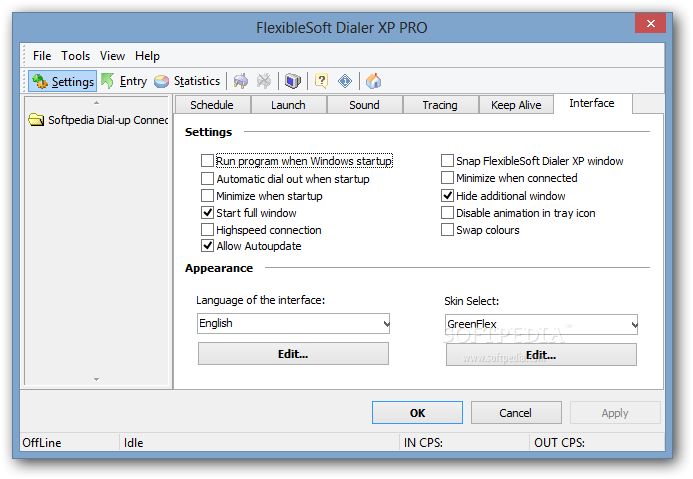The height and width of the screenshot is (479, 693).
Task: Click the Apply button
Action: pos(615,413)
